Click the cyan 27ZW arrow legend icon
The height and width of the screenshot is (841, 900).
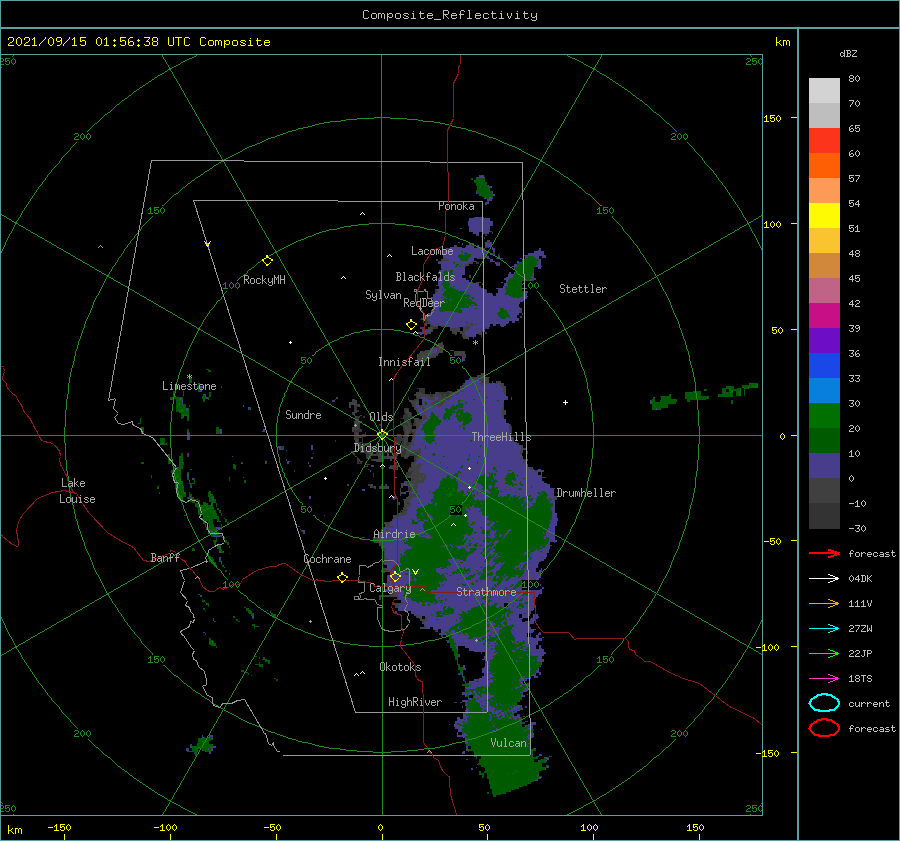[x=824, y=629]
